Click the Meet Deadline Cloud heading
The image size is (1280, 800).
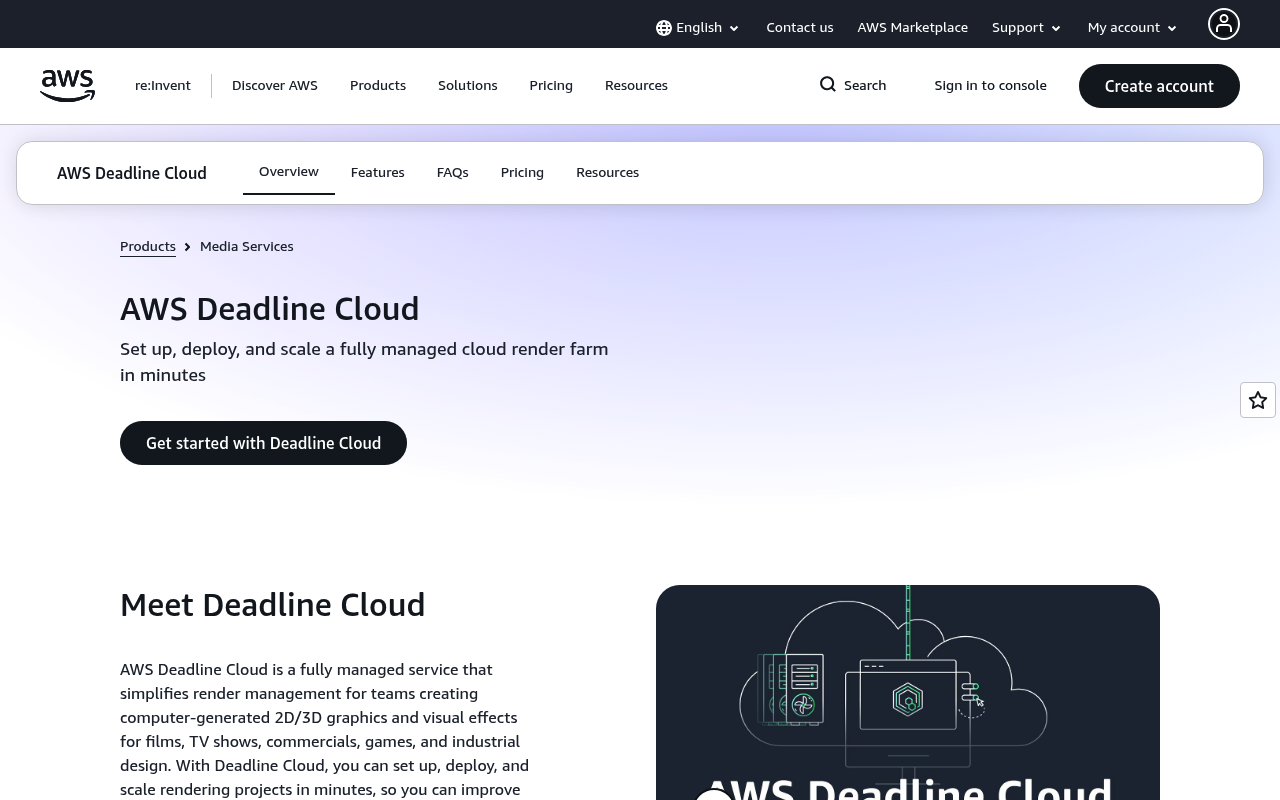[x=273, y=605]
